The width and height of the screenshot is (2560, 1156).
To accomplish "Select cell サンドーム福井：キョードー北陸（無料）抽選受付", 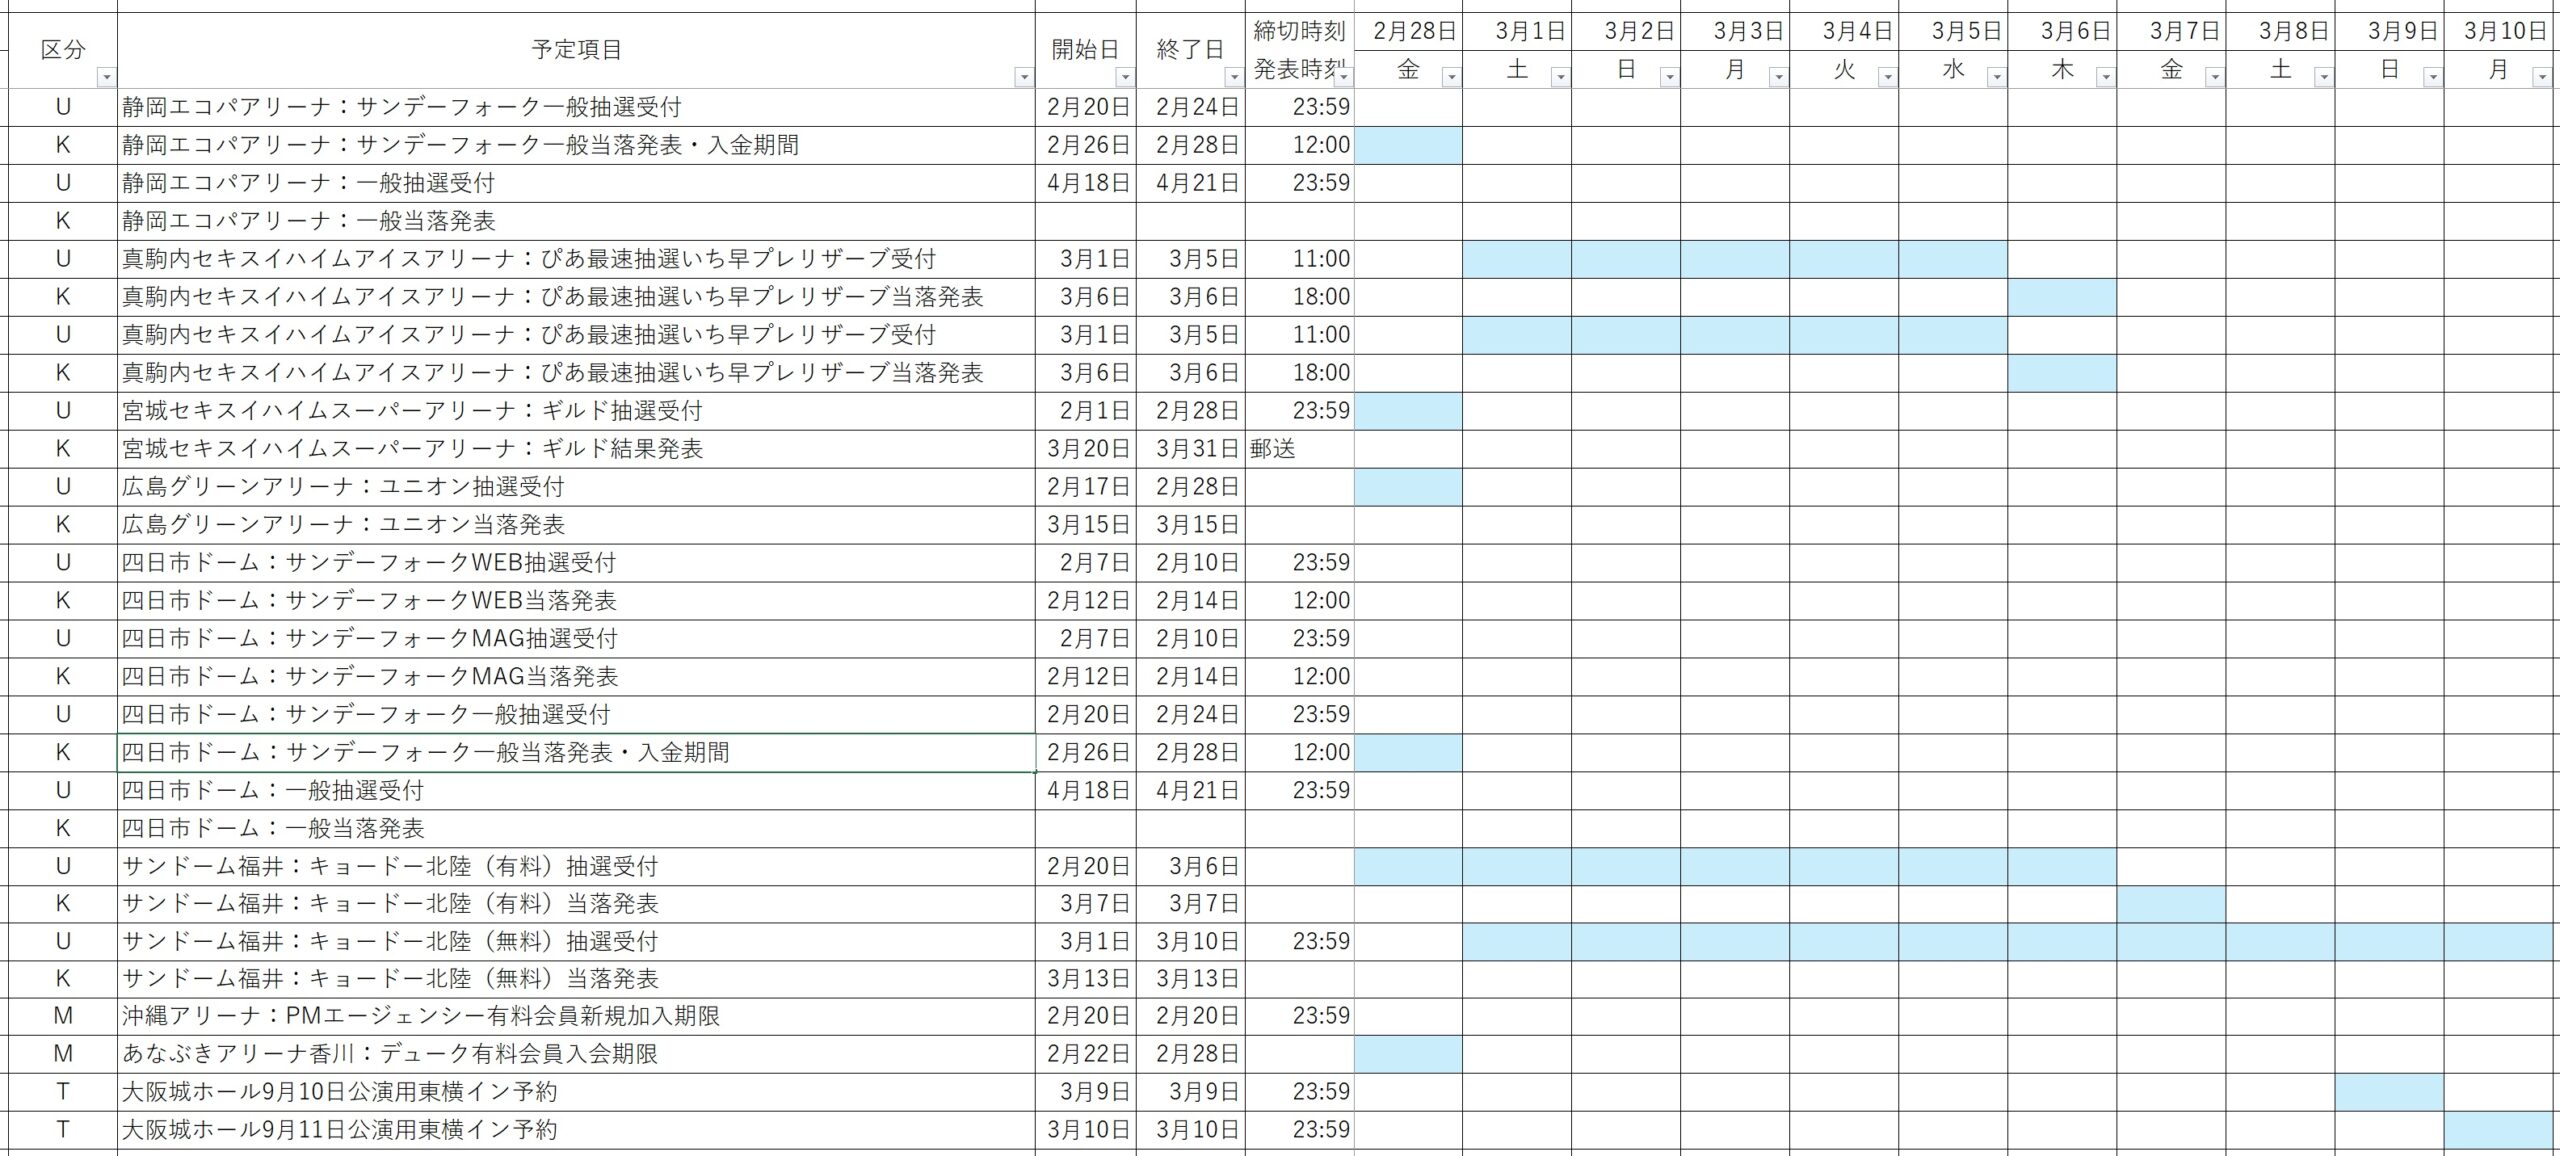I will [x=576, y=942].
